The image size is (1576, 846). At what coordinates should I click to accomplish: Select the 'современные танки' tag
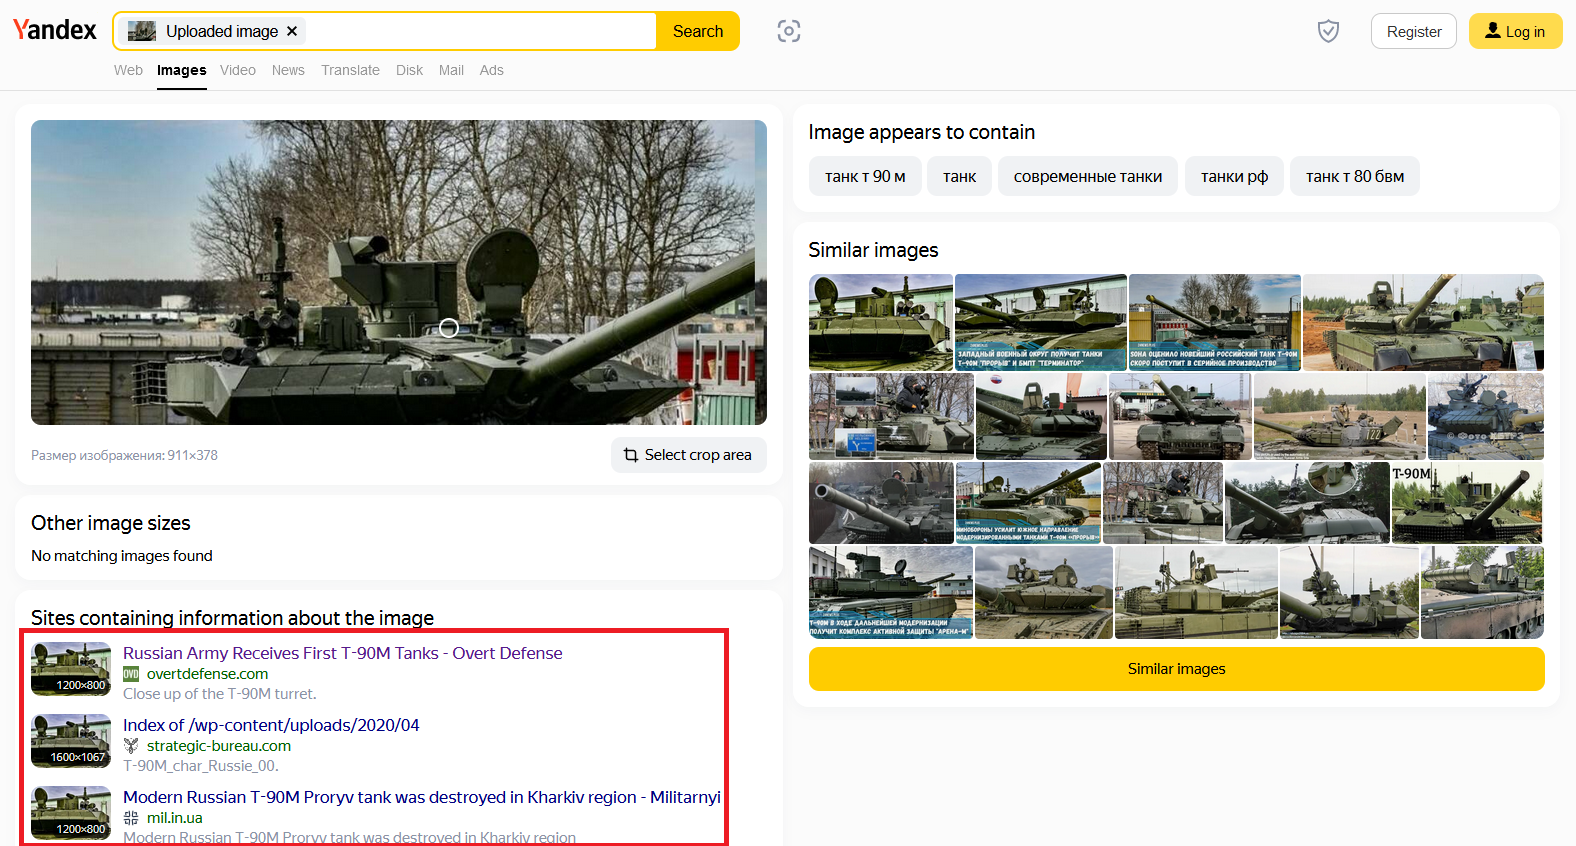click(1088, 176)
